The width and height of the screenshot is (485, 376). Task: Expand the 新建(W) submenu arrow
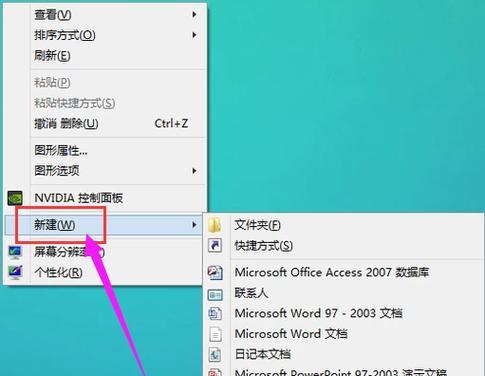click(194, 225)
